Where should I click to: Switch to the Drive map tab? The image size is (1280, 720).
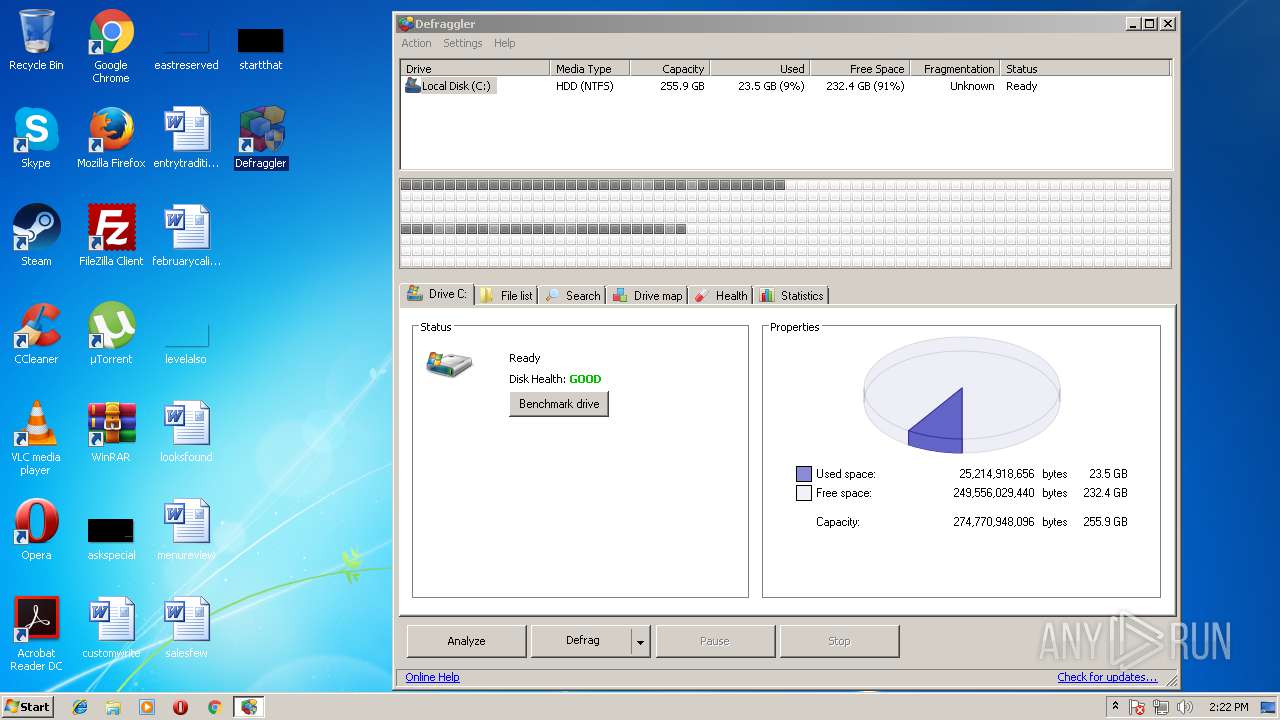point(647,295)
